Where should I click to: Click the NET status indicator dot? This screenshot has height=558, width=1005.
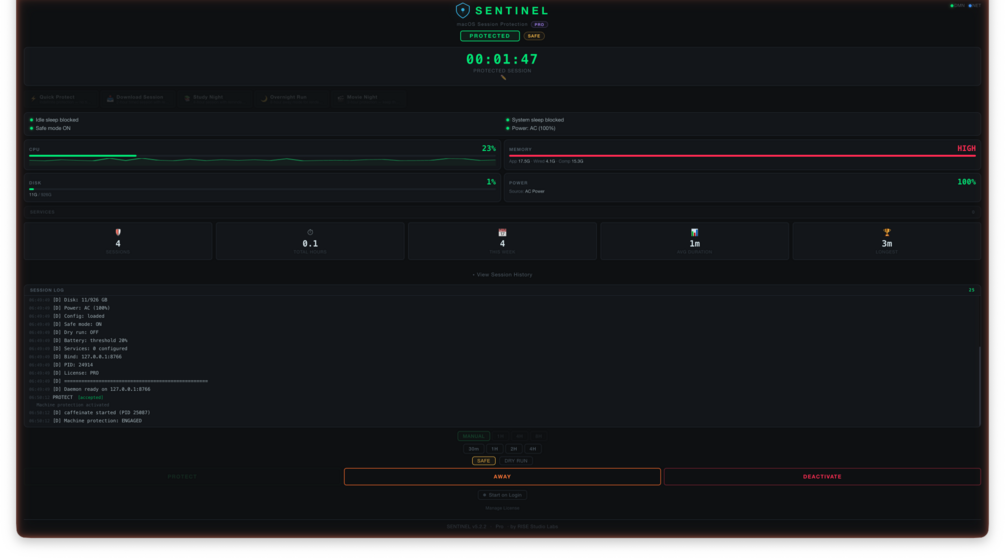pos(970,6)
